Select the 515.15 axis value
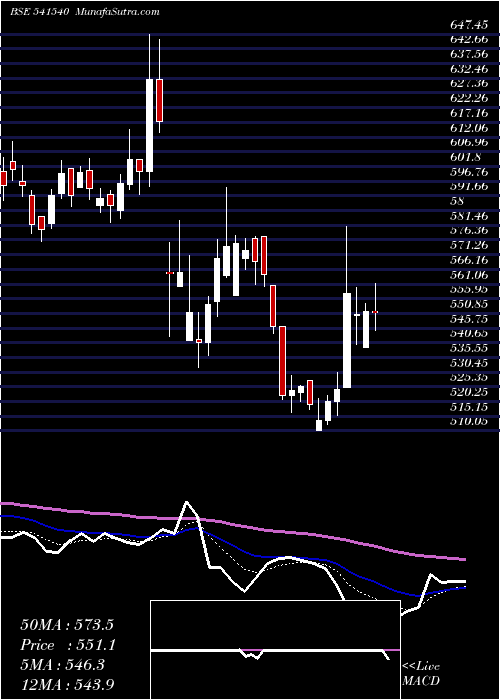The height and width of the screenshot is (700, 500). (x=469, y=407)
